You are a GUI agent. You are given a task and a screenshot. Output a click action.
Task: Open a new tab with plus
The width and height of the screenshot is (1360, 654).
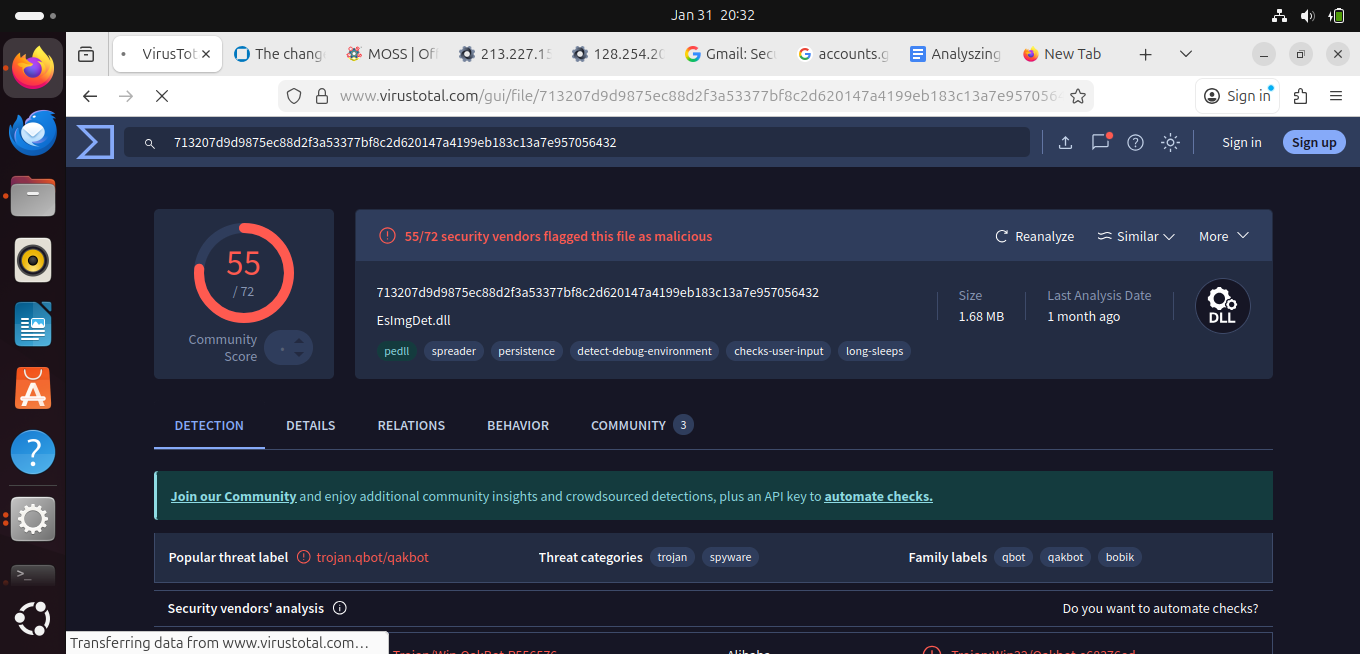tap(1146, 54)
